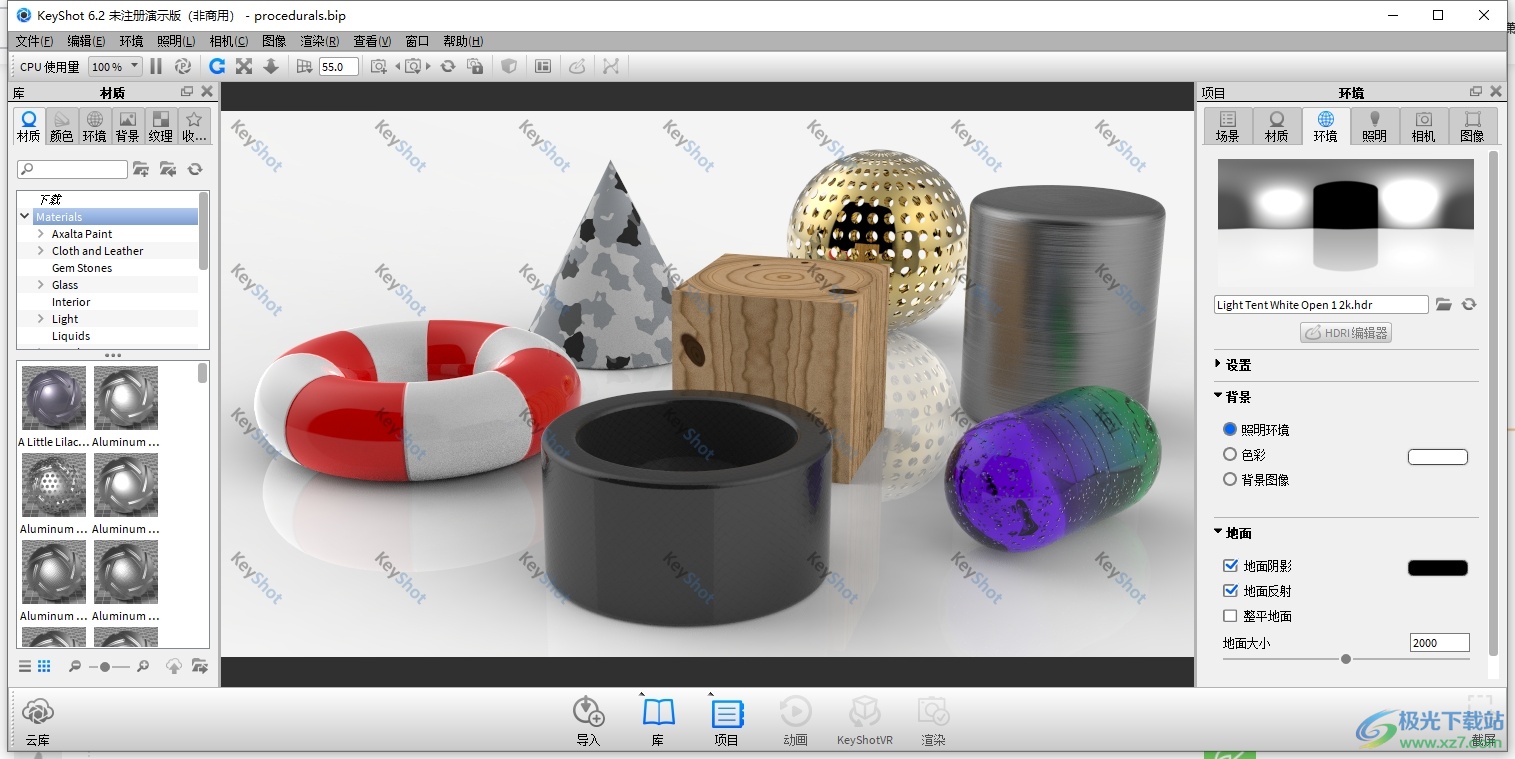Screen dimensions: 1515x759
Task: Expand the 设置 section
Action: pos(1218,364)
